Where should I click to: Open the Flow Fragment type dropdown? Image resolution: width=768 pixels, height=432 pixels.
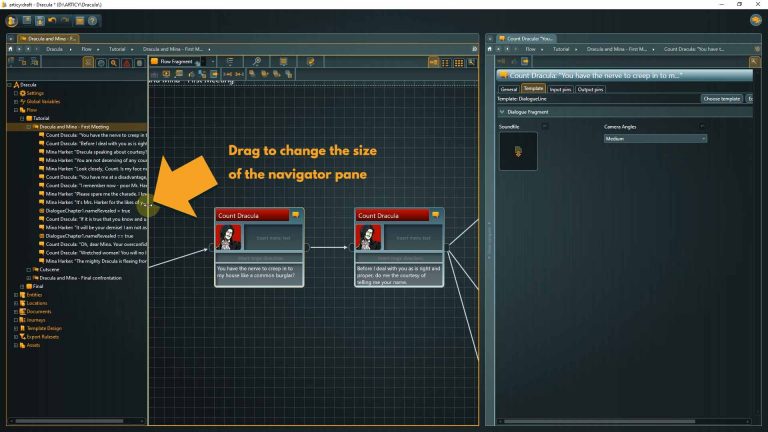(213, 62)
